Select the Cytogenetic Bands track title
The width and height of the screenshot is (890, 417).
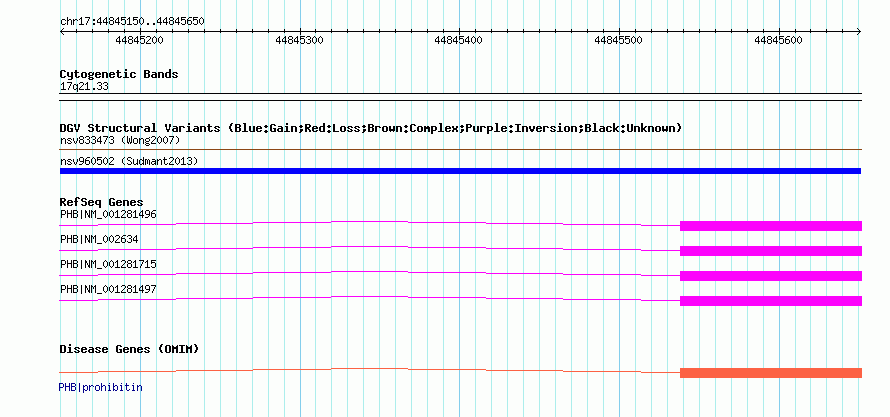tap(119, 74)
